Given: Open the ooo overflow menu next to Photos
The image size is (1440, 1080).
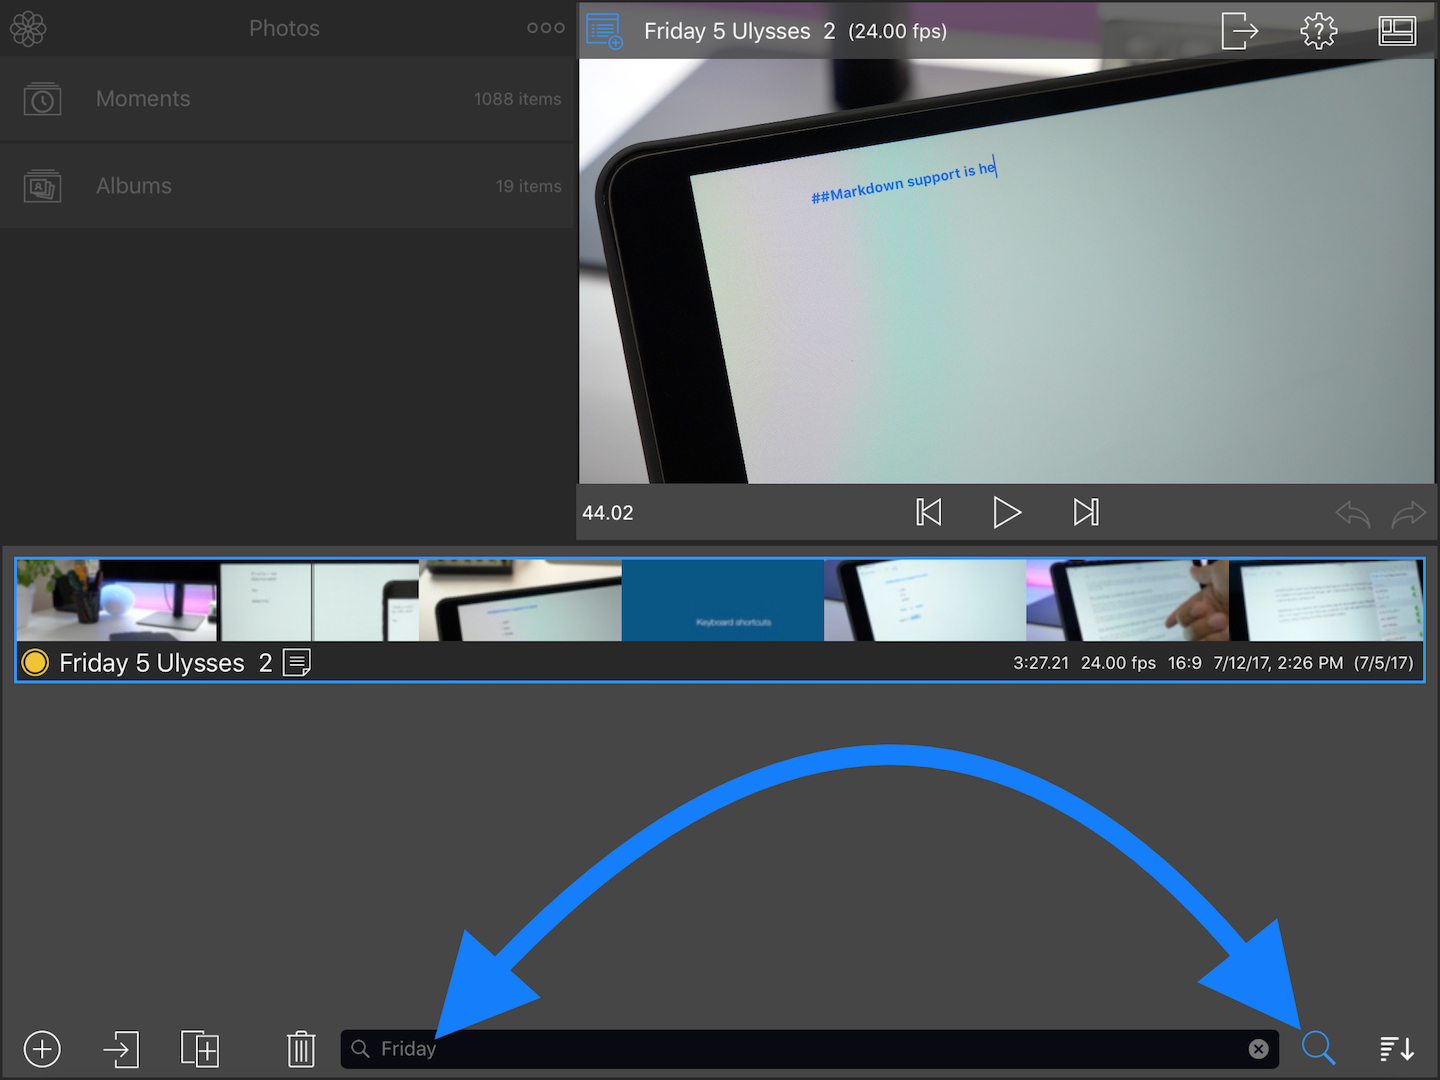Looking at the screenshot, I should [545, 28].
